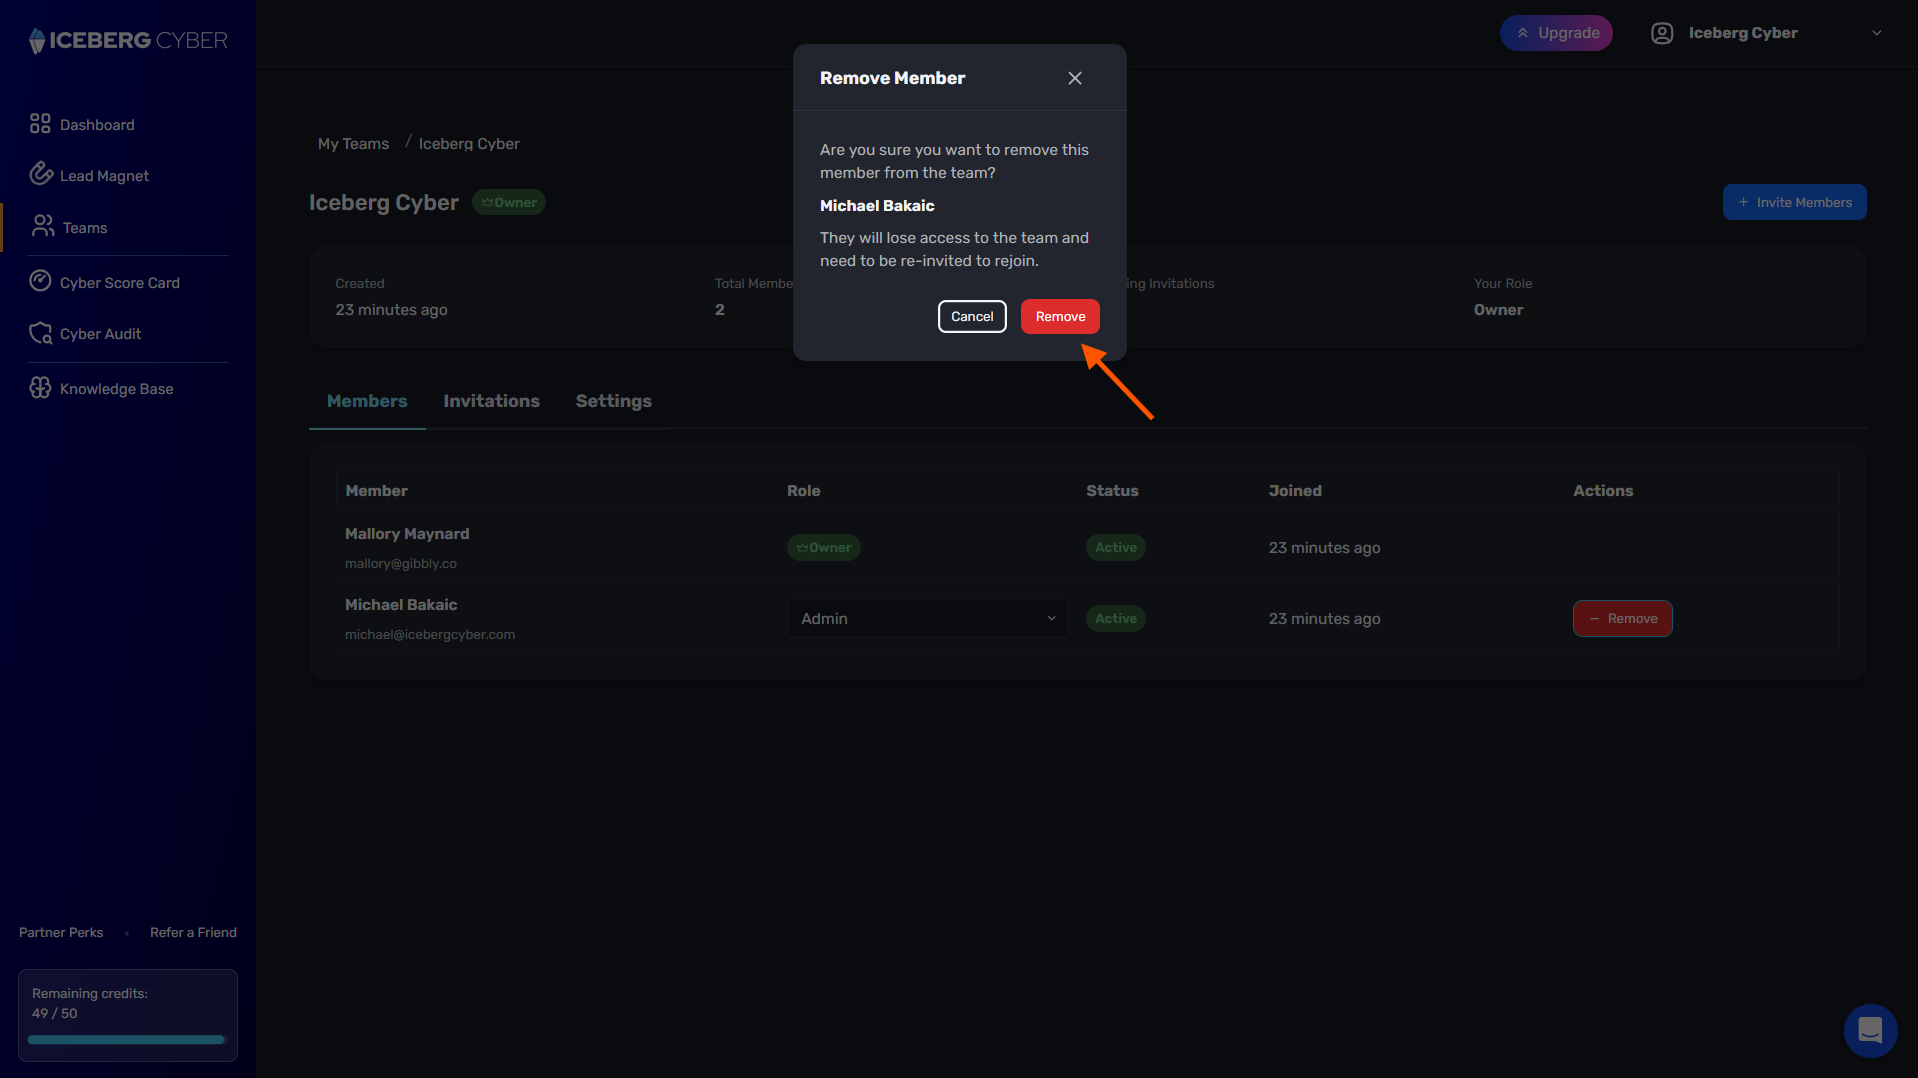The height and width of the screenshot is (1078, 1918).
Task: Click the Joined column header
Action: click(x=1295, y=491)
